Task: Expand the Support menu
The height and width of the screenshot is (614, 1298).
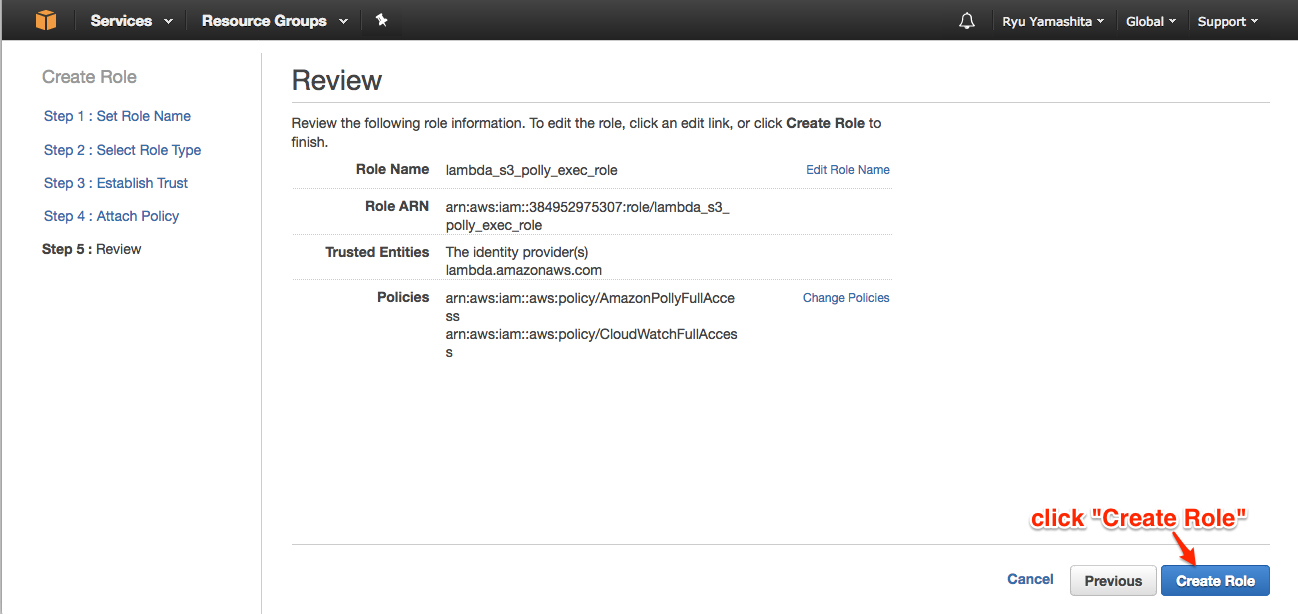Action: point(1227,21)
